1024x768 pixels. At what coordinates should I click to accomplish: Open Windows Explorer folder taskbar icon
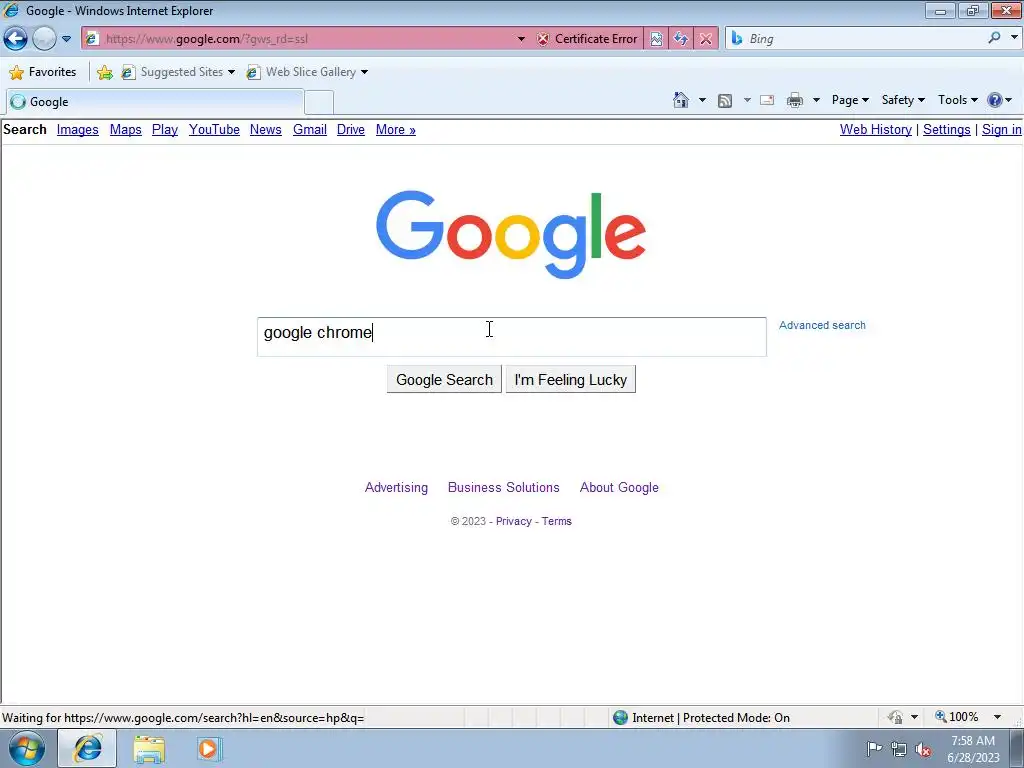point(149,748)
